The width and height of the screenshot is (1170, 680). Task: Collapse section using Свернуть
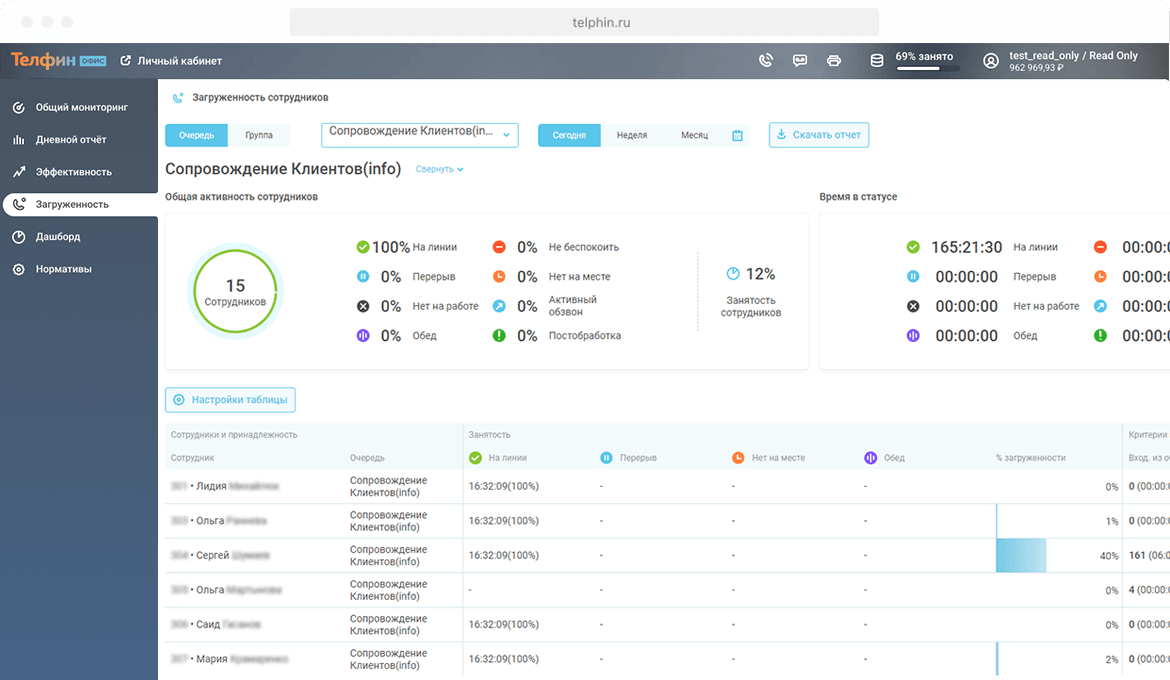(x=439, y=170)
